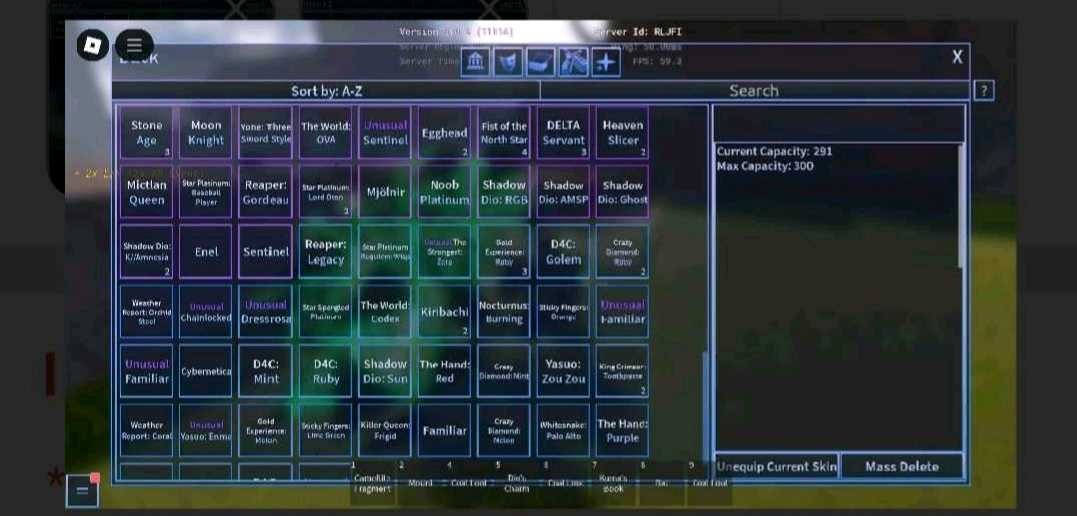Select the Unusual Dressrosa skin
The width and height of the screenshot is (1077, 516).
(x=266, y=311)
